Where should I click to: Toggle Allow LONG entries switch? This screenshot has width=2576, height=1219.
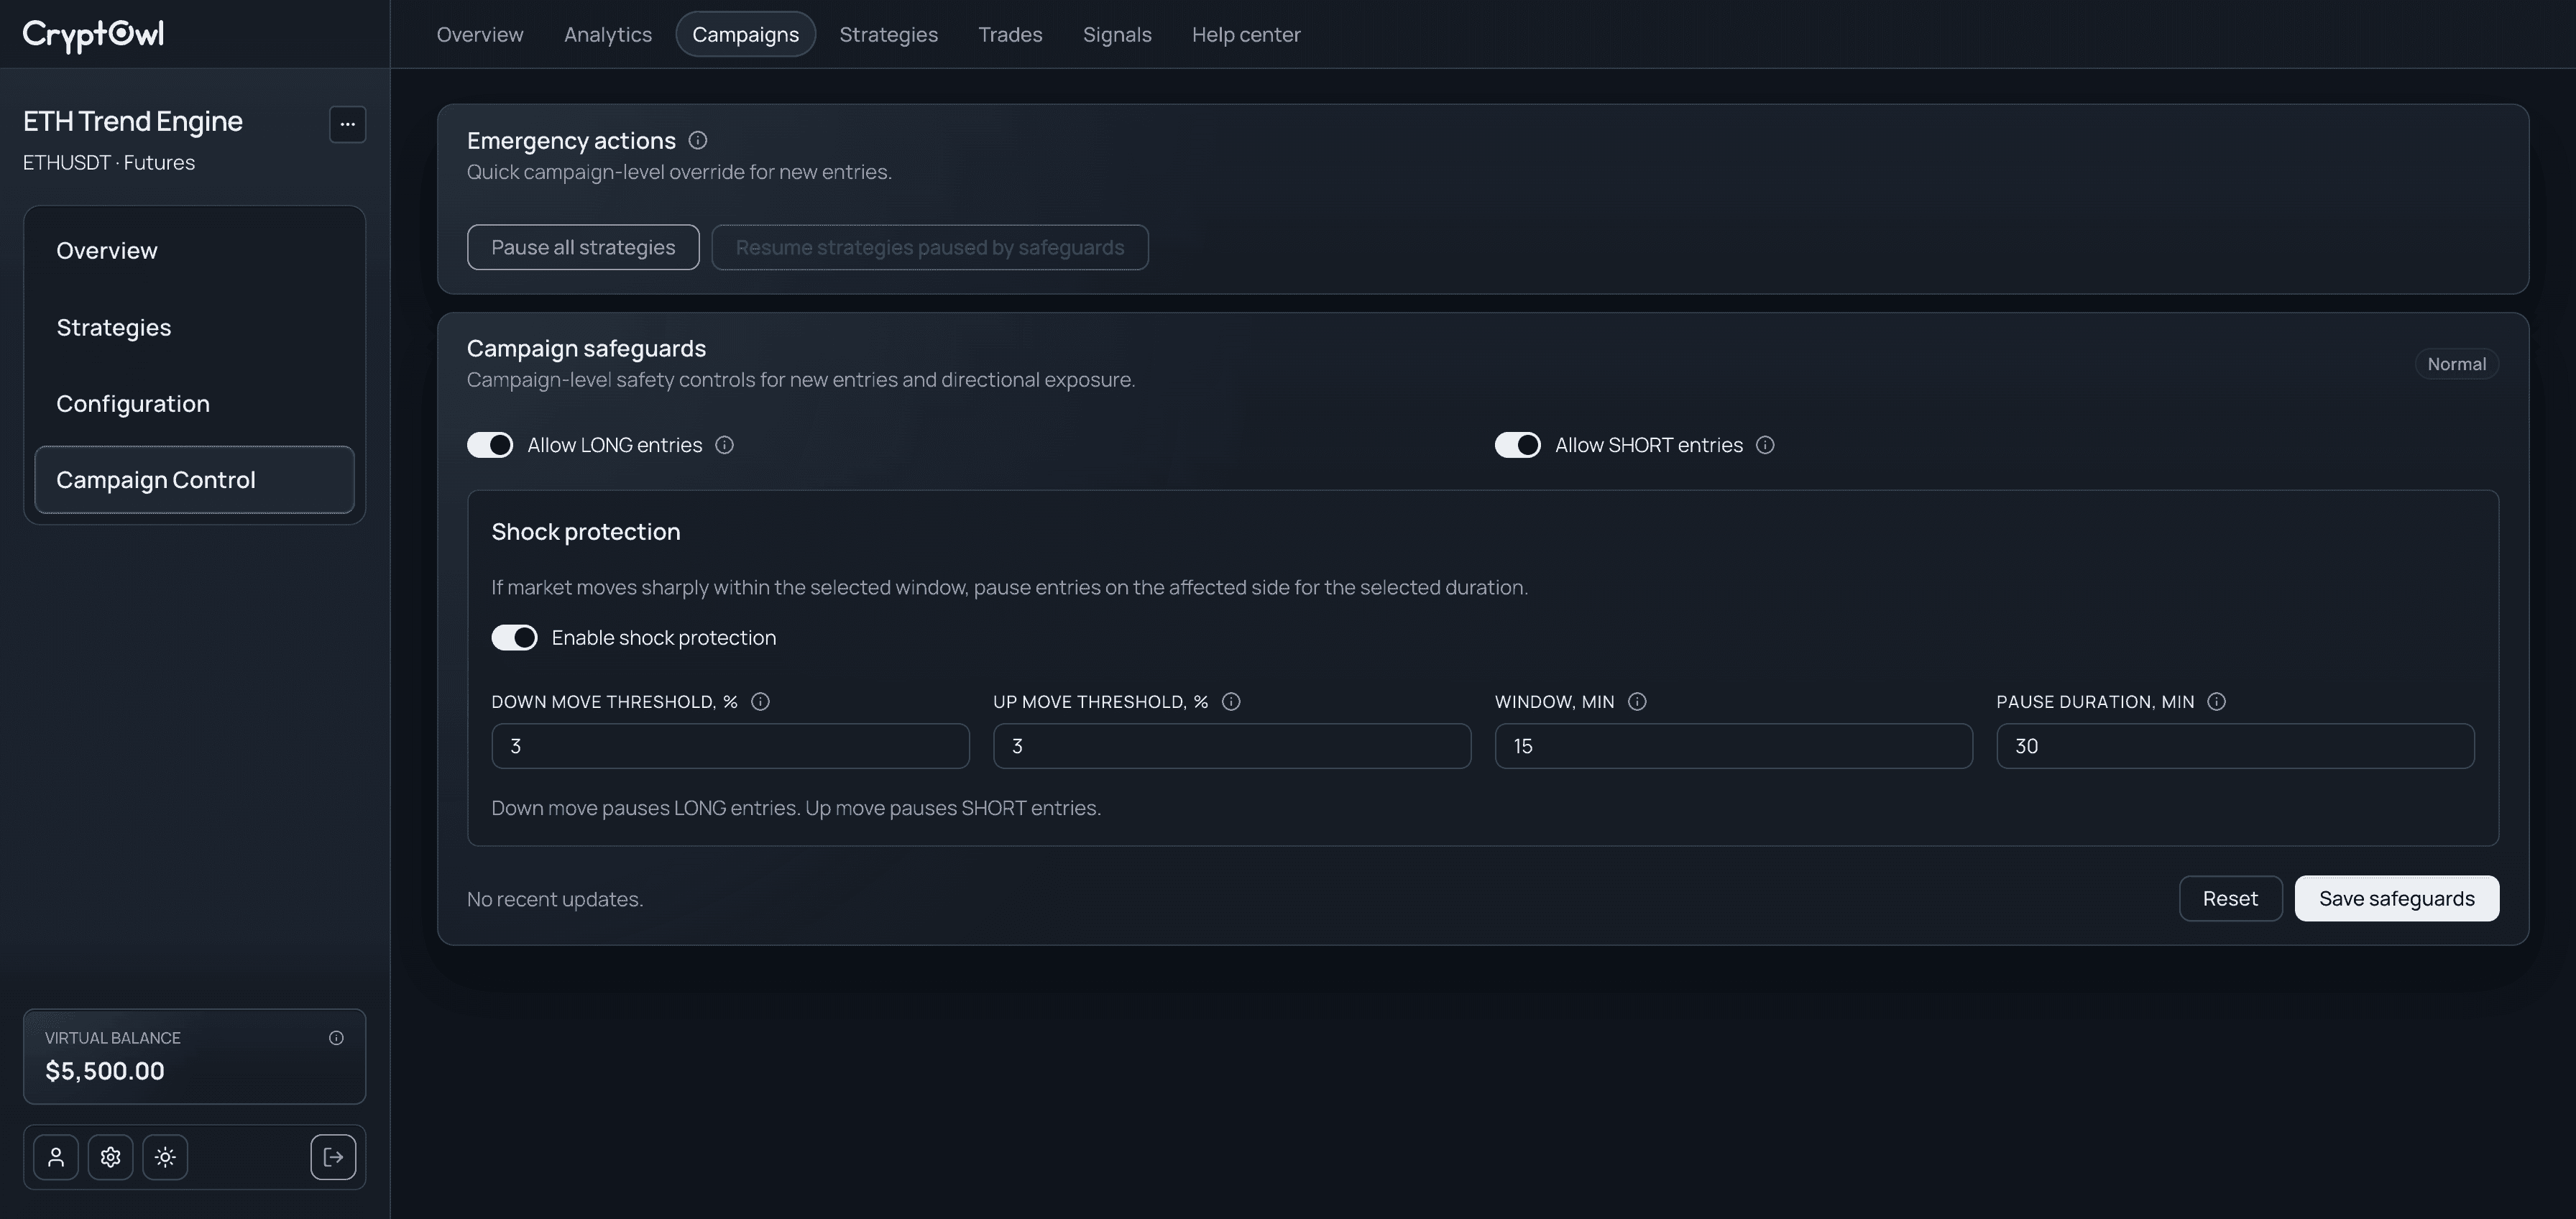(x=490, y=445)
